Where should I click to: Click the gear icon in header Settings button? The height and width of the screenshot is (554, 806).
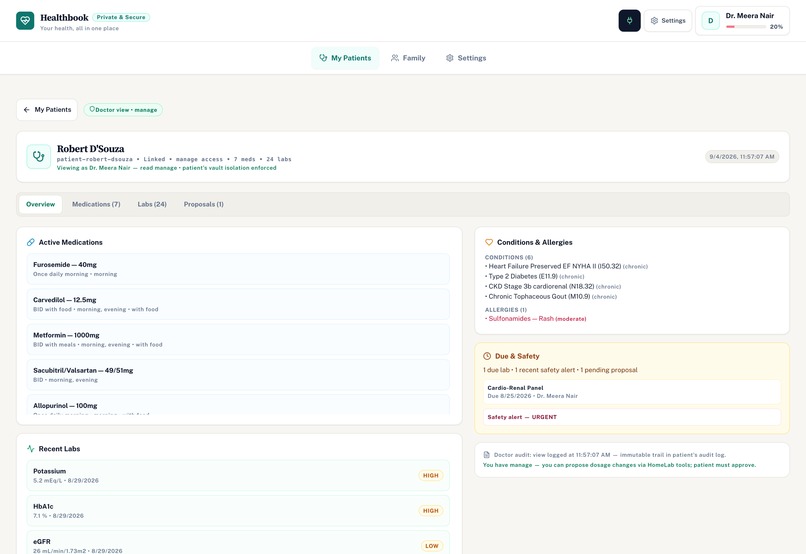point(654,21)
